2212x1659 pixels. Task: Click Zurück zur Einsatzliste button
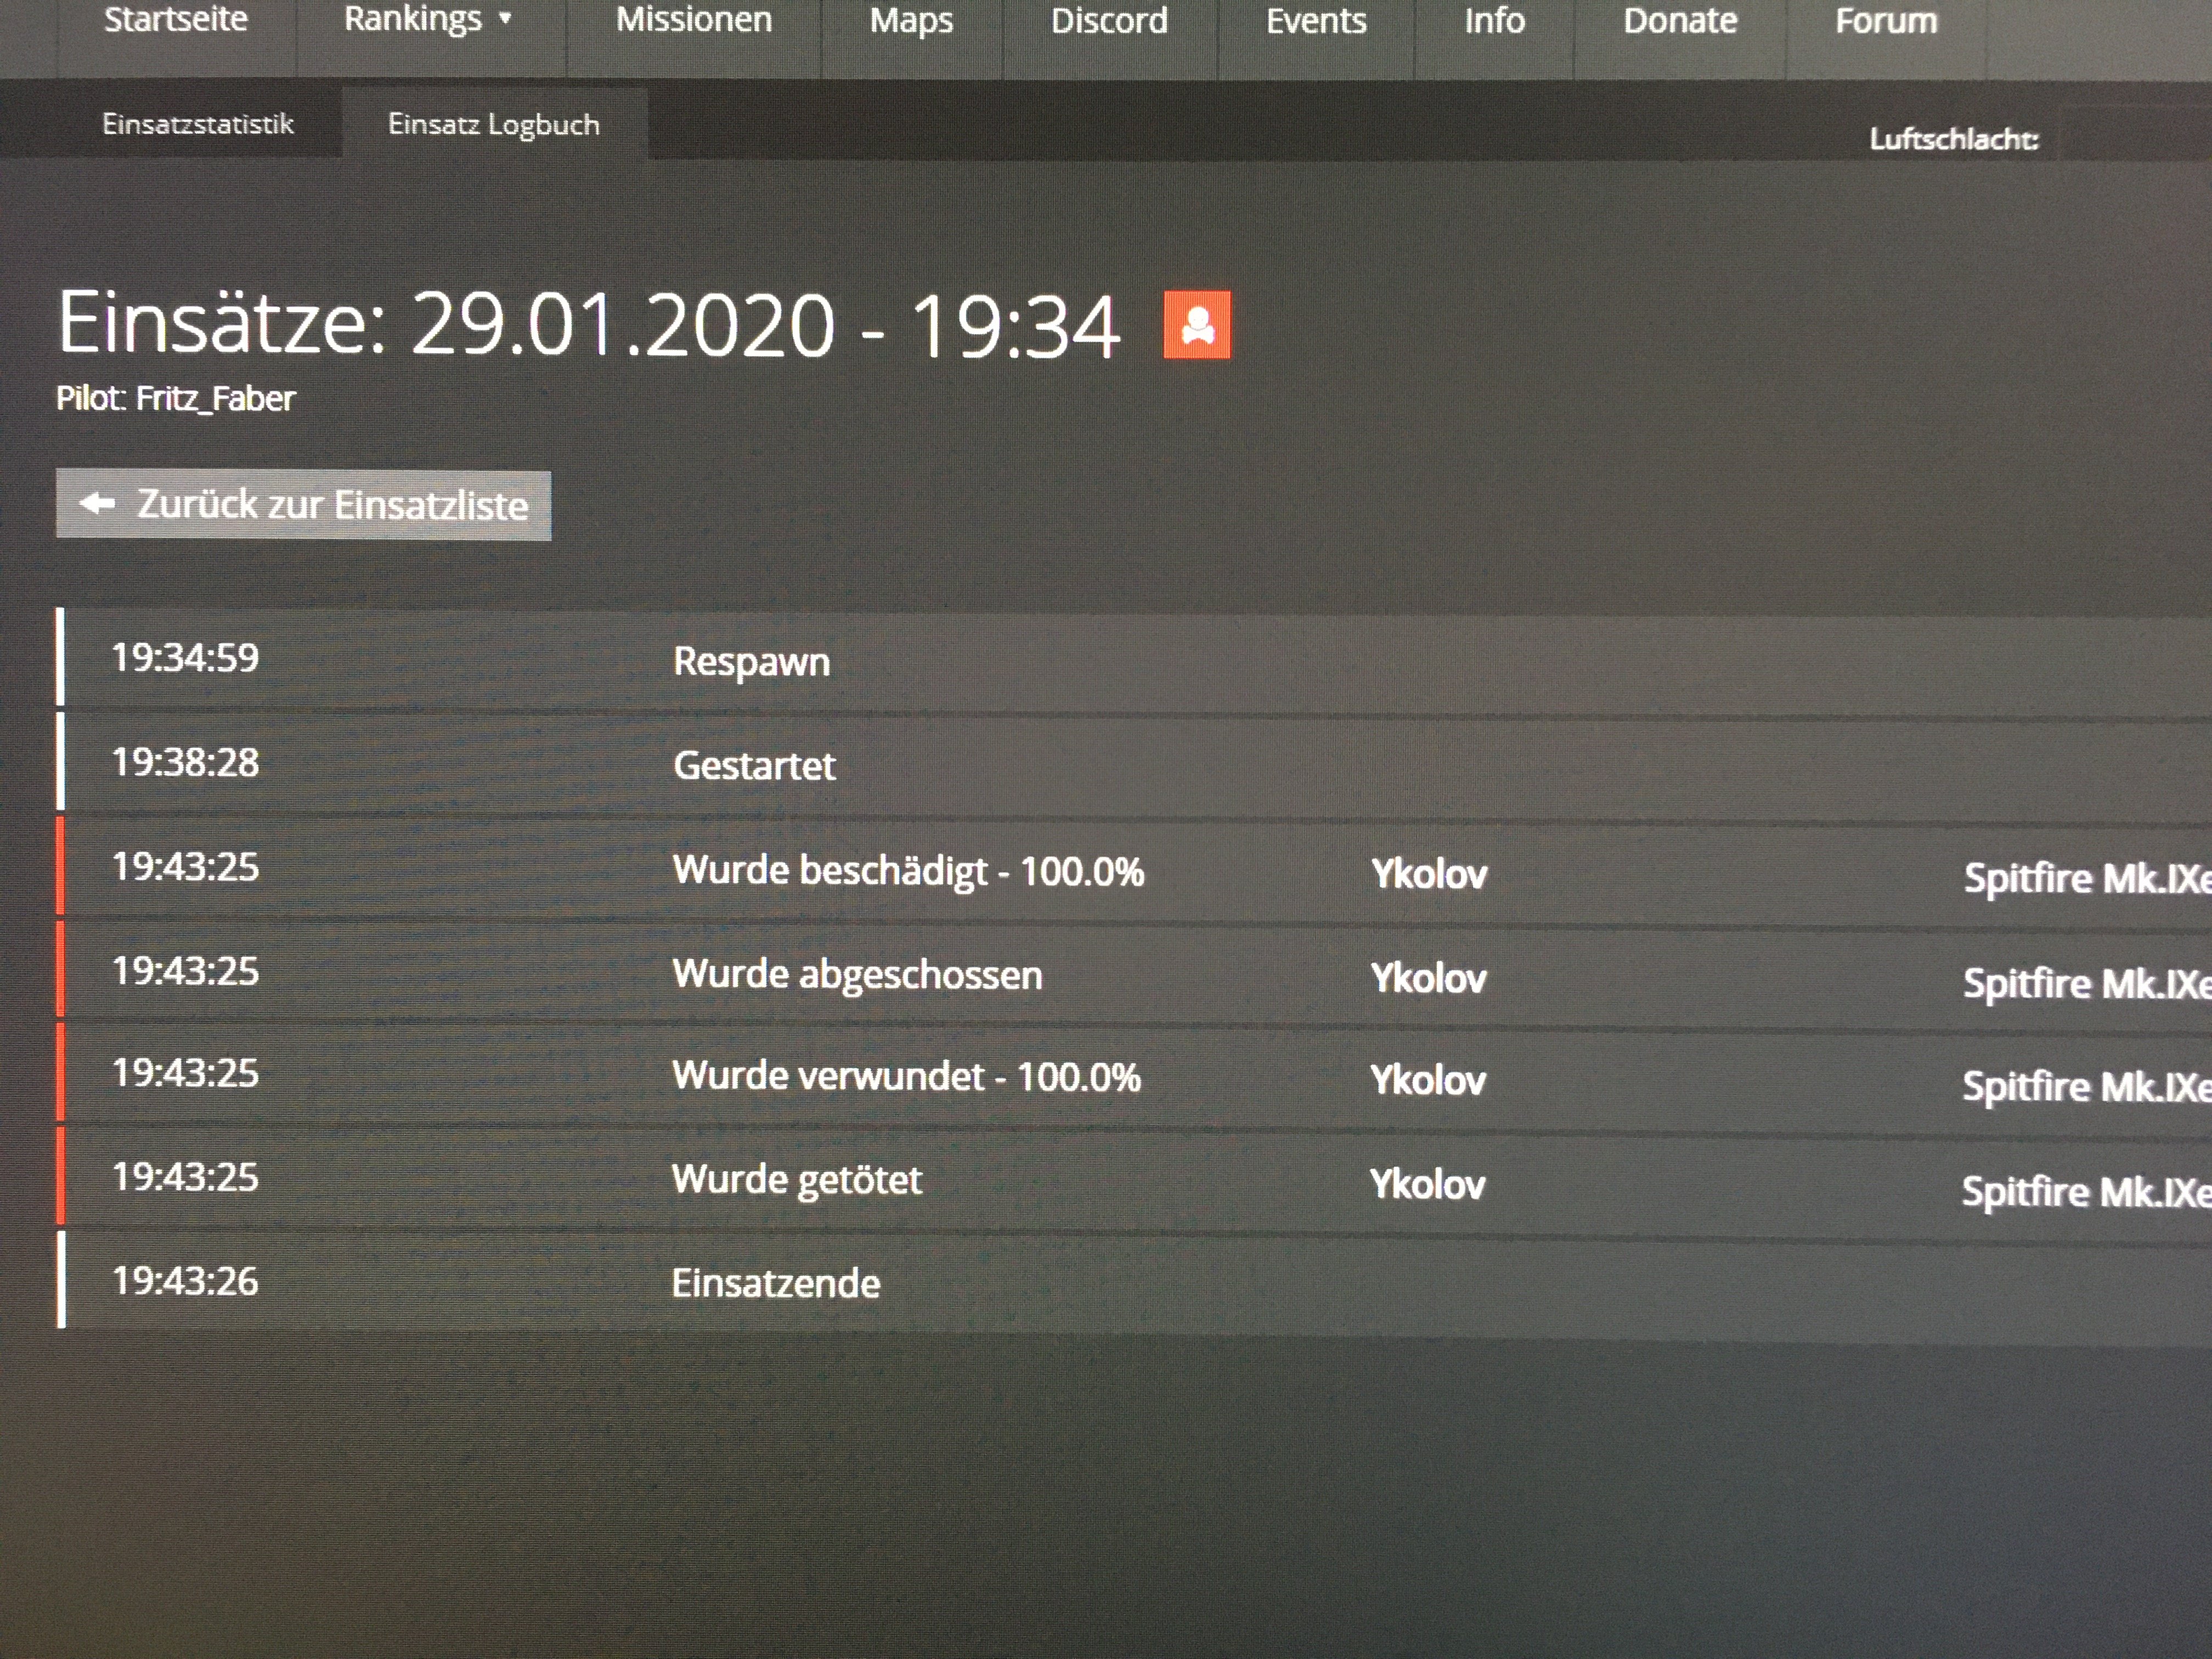(x=304, y=505)
